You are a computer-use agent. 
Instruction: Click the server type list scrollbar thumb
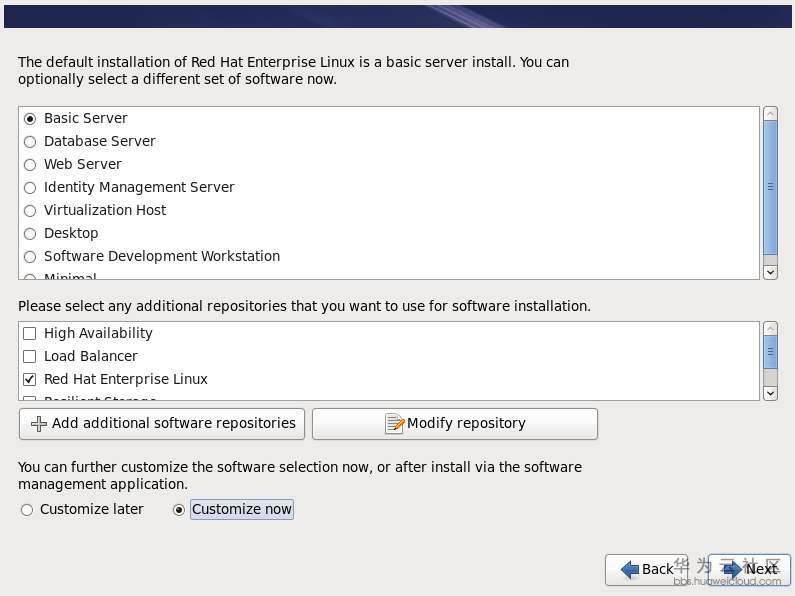(770, 188)
